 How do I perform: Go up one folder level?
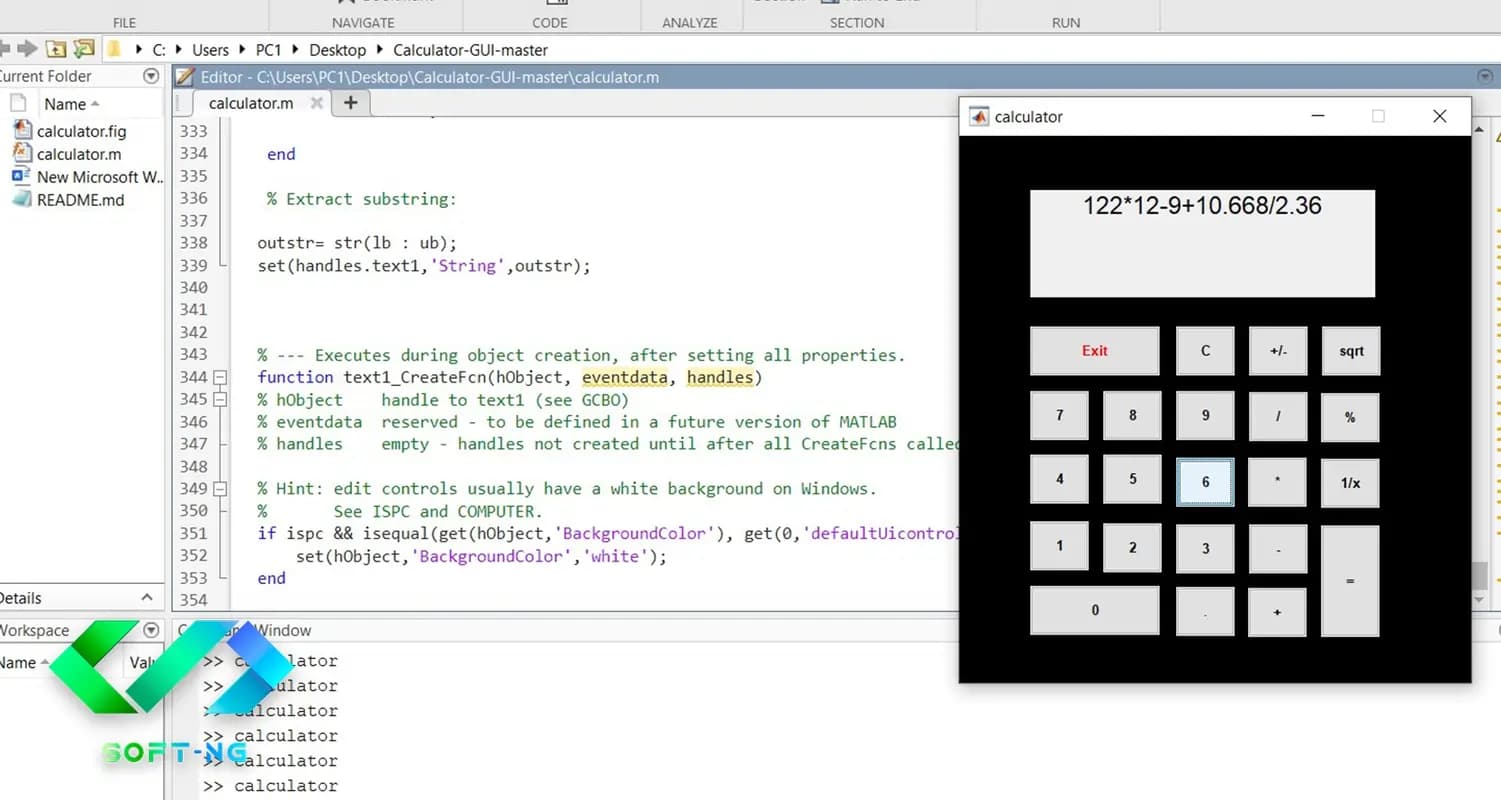[56, 49]
